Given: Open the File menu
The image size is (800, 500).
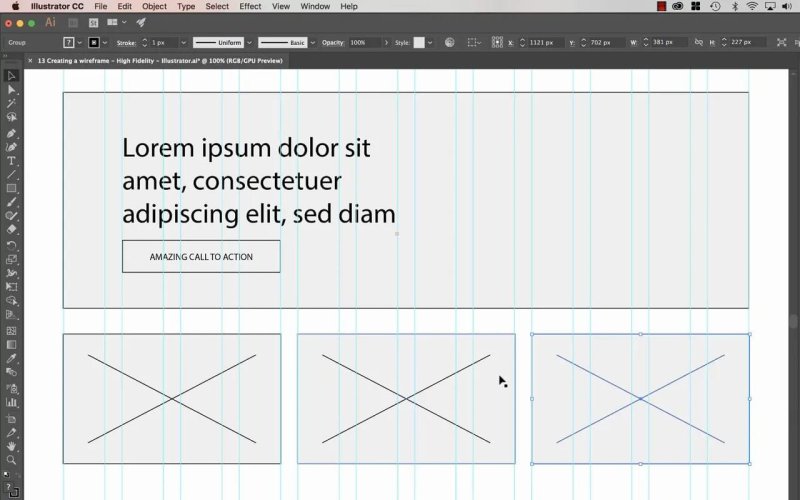Looking at the screenshot, I should click(101, 7).
